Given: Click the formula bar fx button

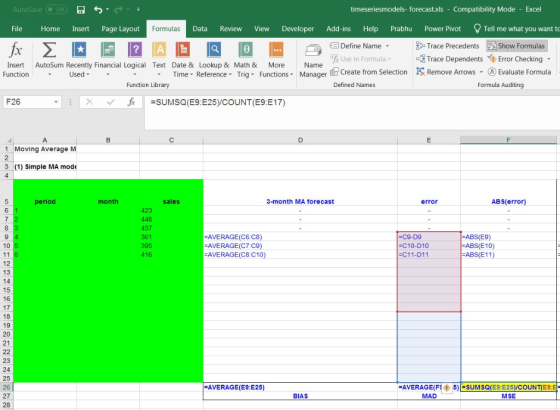Looking at the screenshot, I should pyautogui.click(x=131, y=102).
